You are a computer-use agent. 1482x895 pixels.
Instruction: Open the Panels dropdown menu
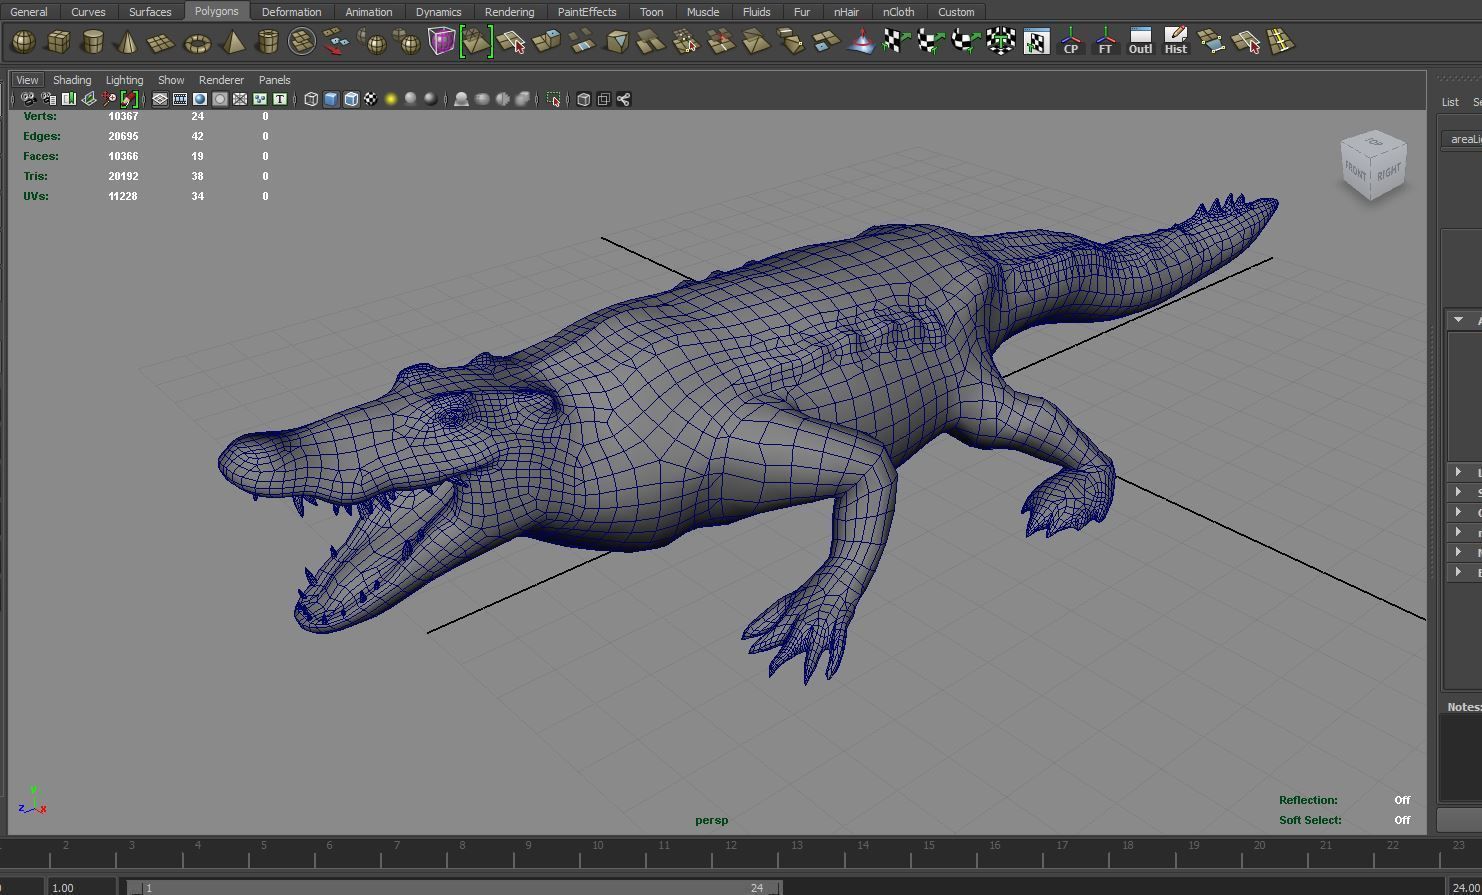274,80
